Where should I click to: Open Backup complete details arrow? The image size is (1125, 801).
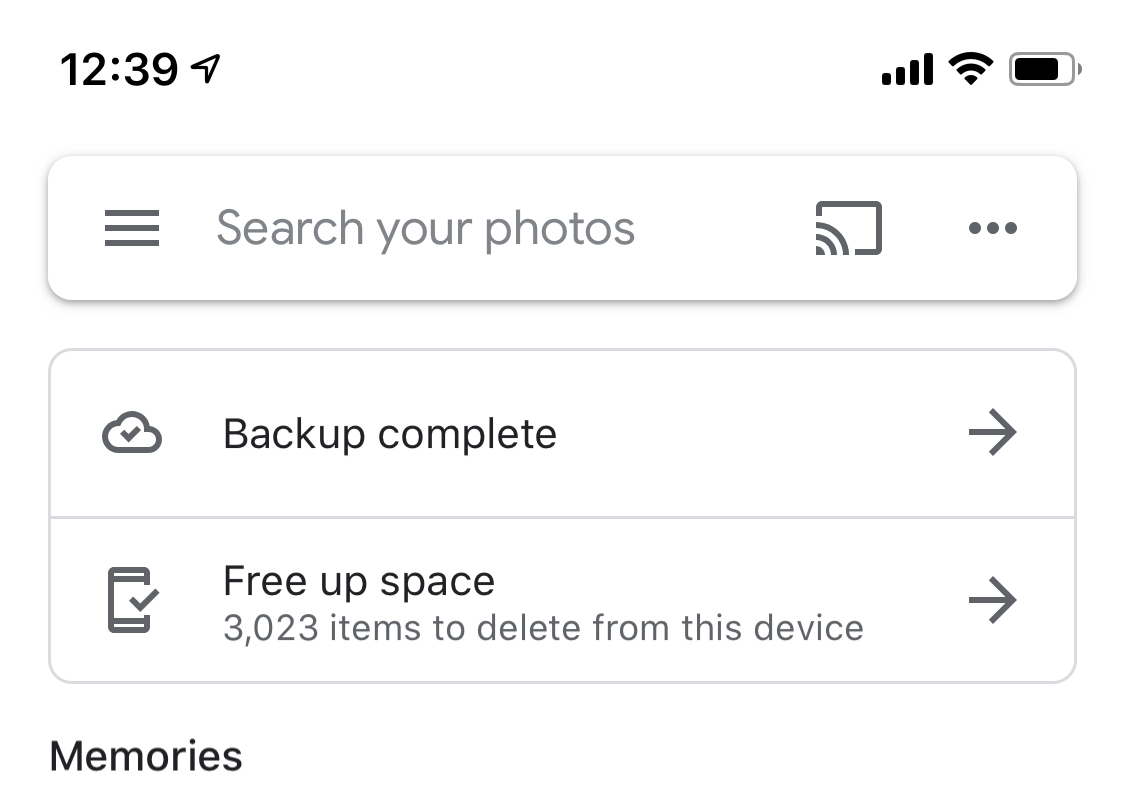[x=992, y=432]
